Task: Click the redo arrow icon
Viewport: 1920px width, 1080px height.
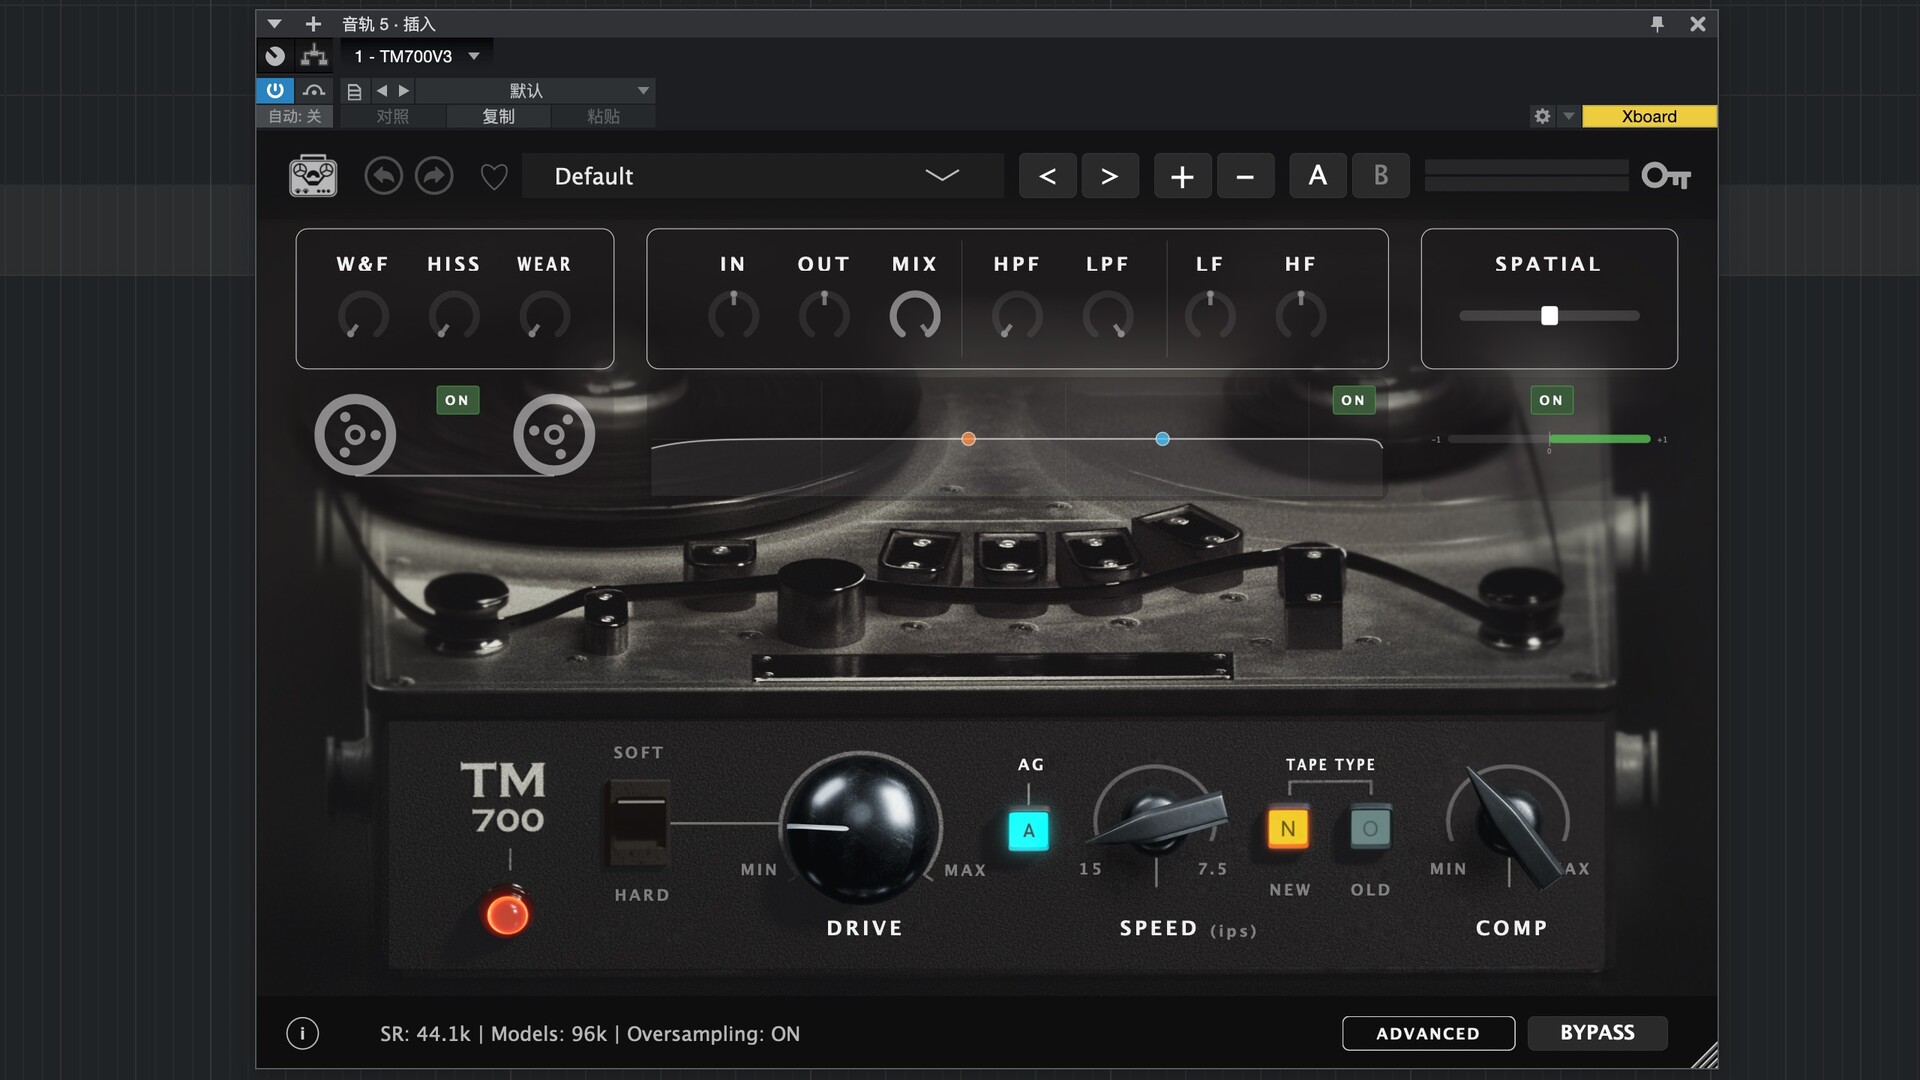Action: coord(434,176)
